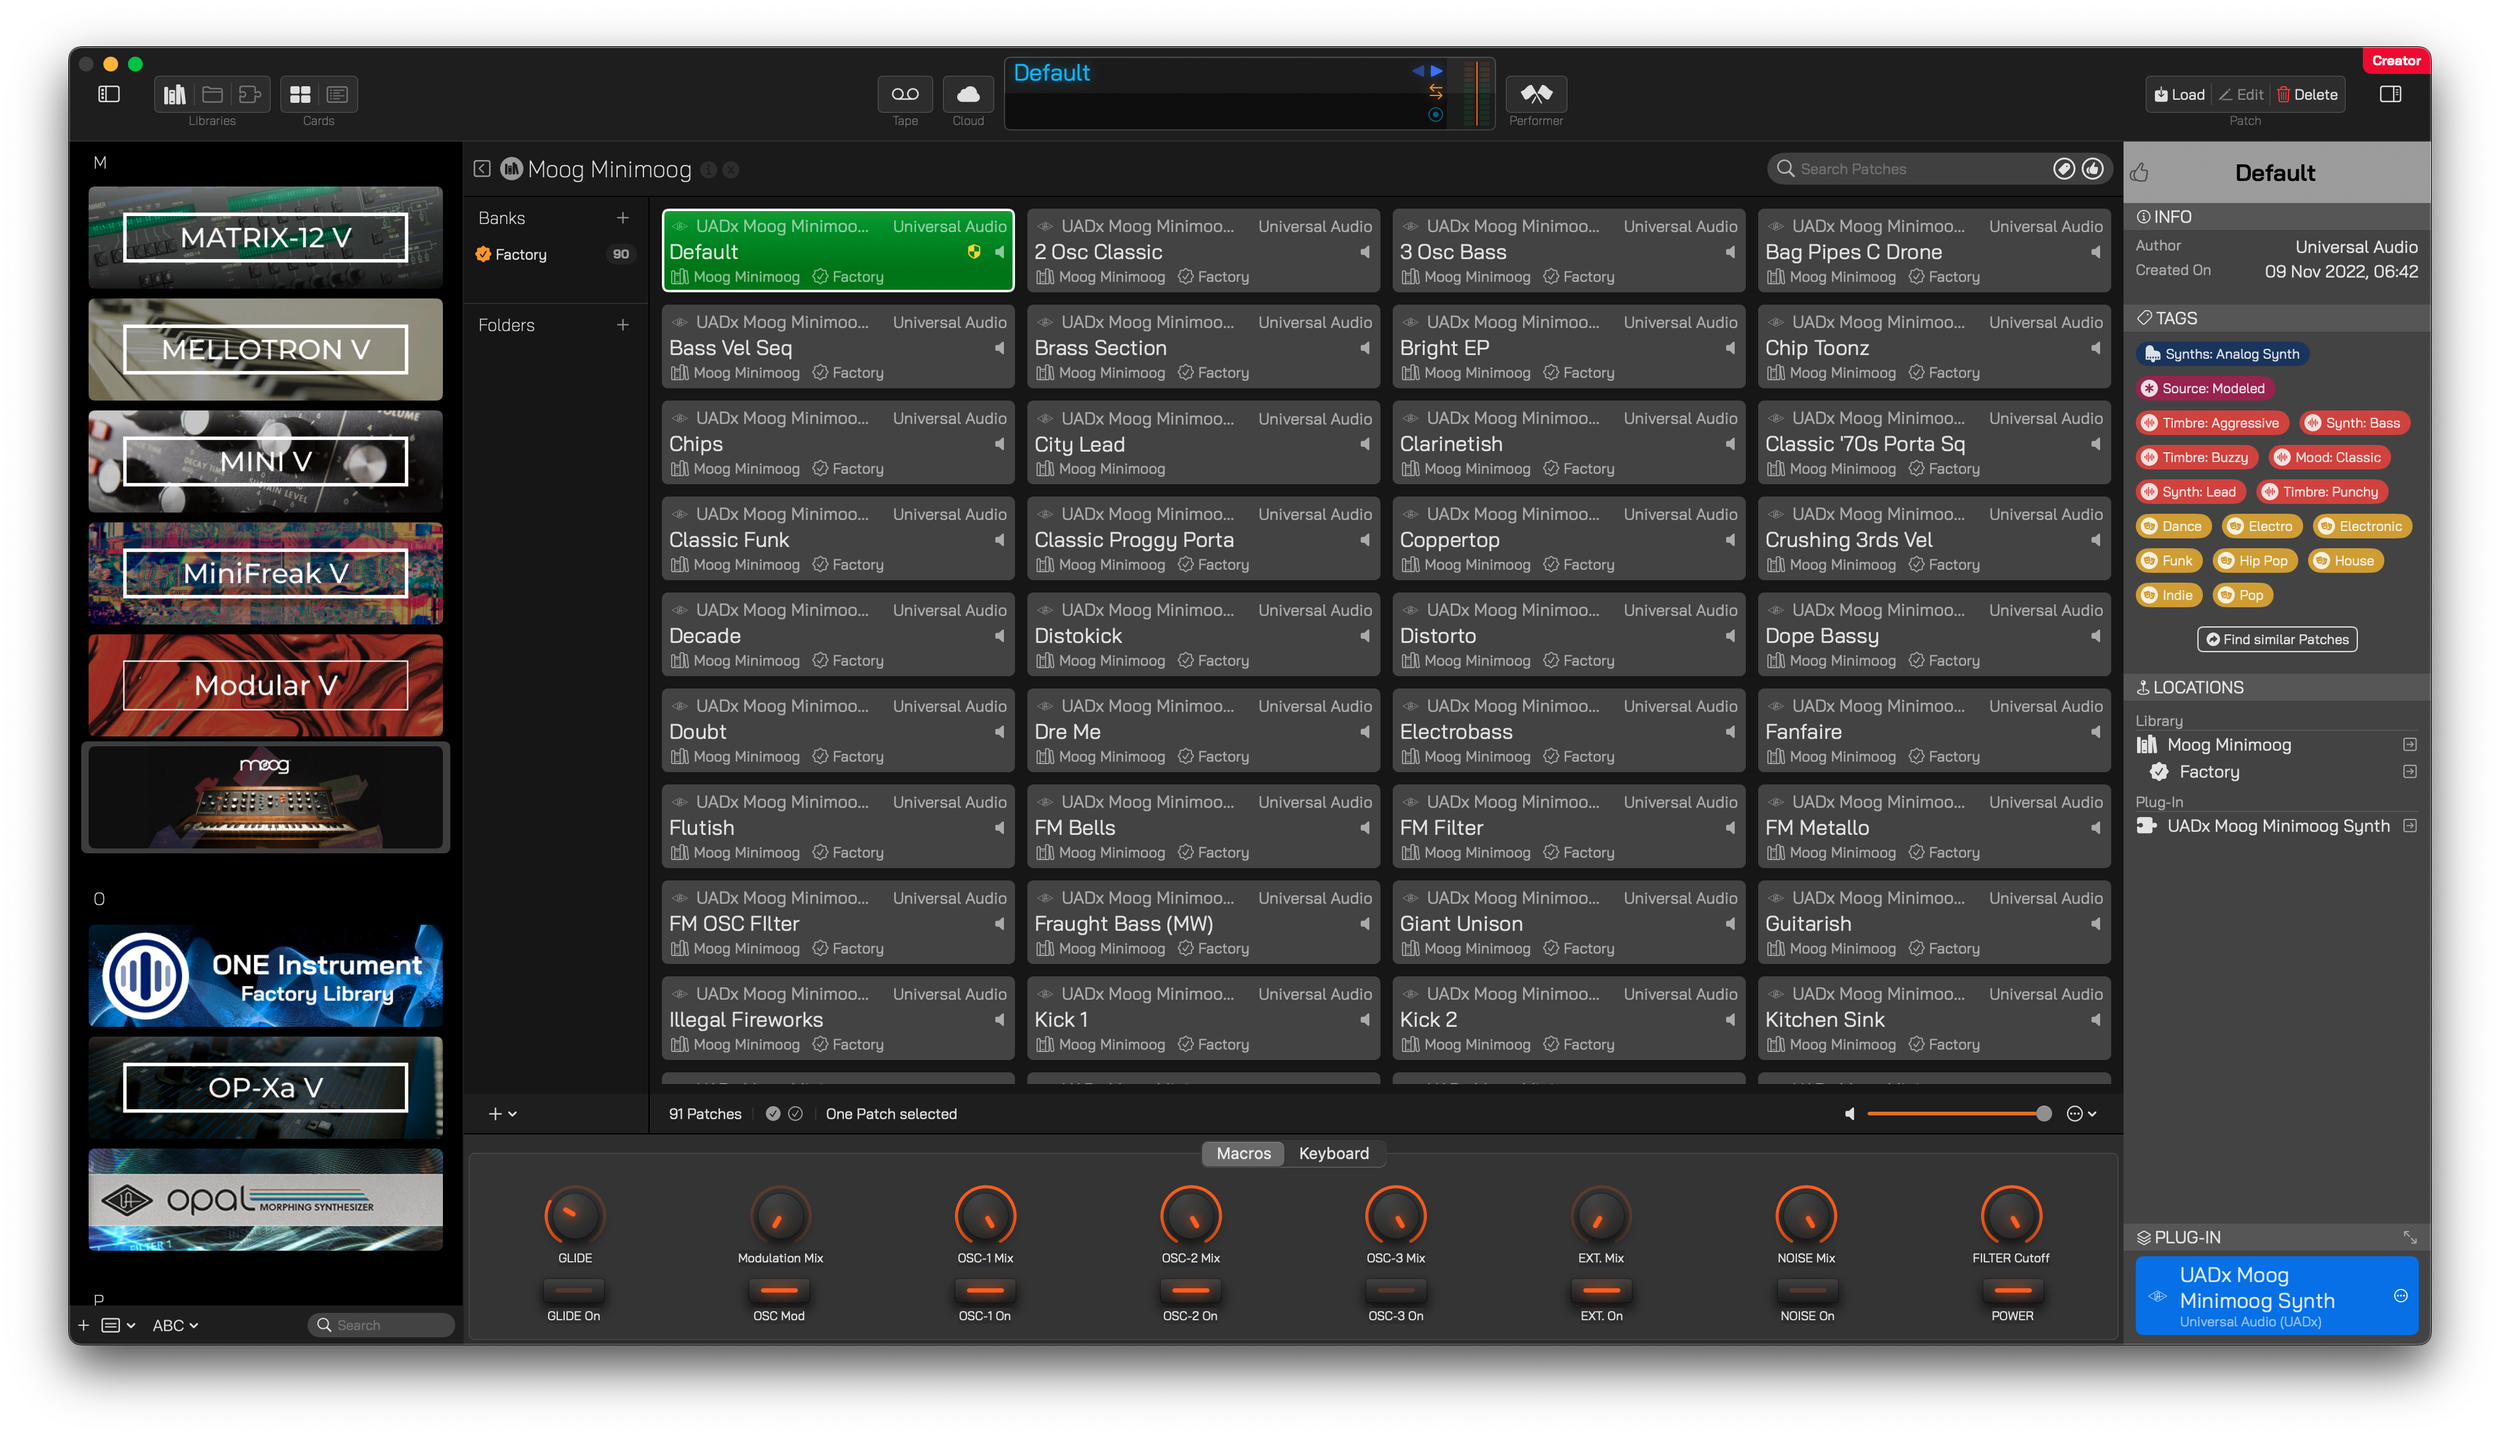Image resolution: width=2500 pixels, height=1436 pixels.
Task: Click the add bank plus icon
Action: click(622, 218)
